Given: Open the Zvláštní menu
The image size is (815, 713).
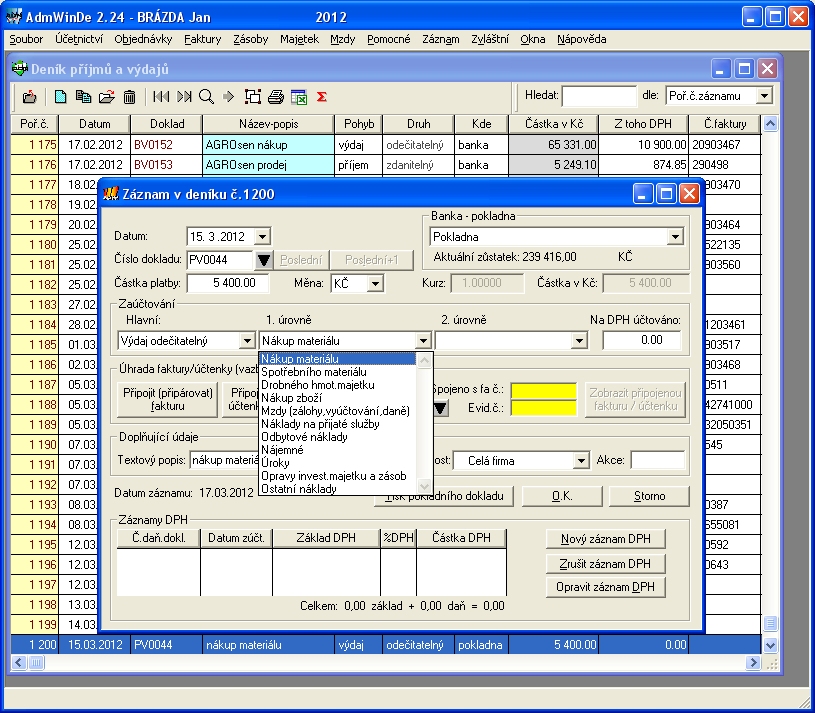Looking at the screenshot, I should coord(490,39).
